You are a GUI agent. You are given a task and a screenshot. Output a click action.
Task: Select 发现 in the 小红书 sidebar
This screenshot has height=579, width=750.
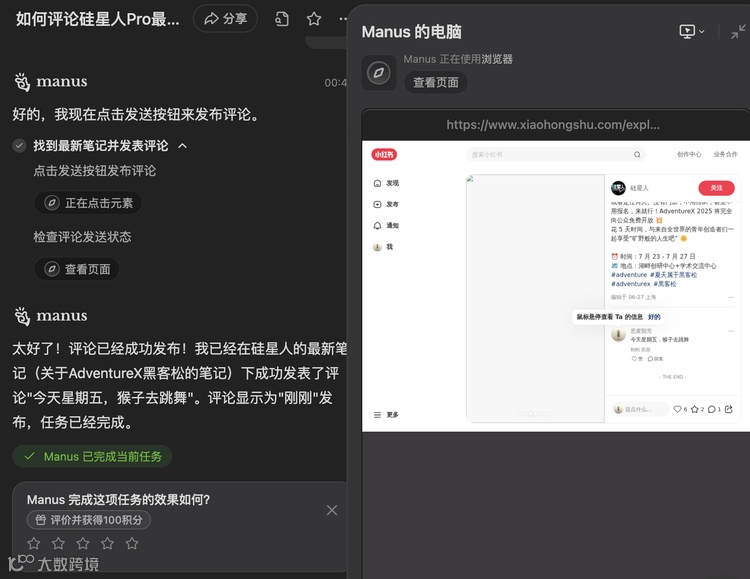point(386,183)
